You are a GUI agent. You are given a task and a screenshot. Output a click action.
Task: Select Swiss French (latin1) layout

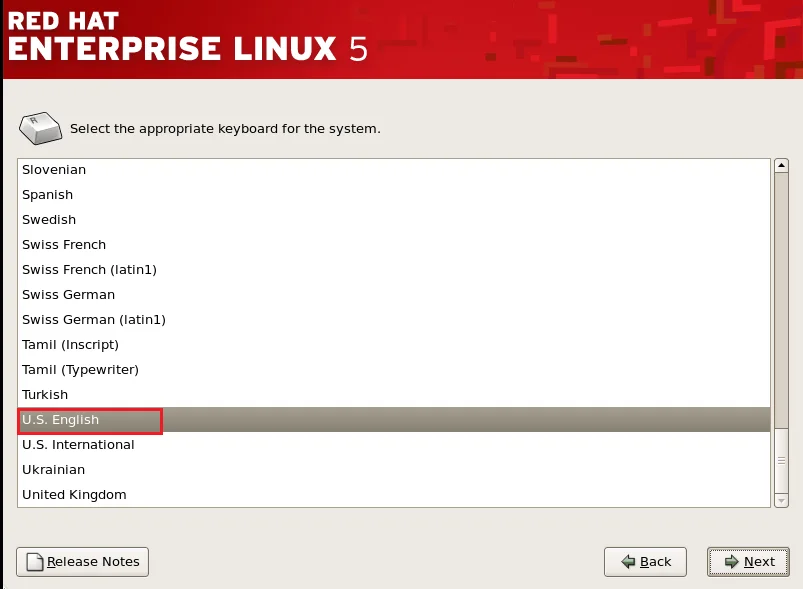(x=89, y=270)
